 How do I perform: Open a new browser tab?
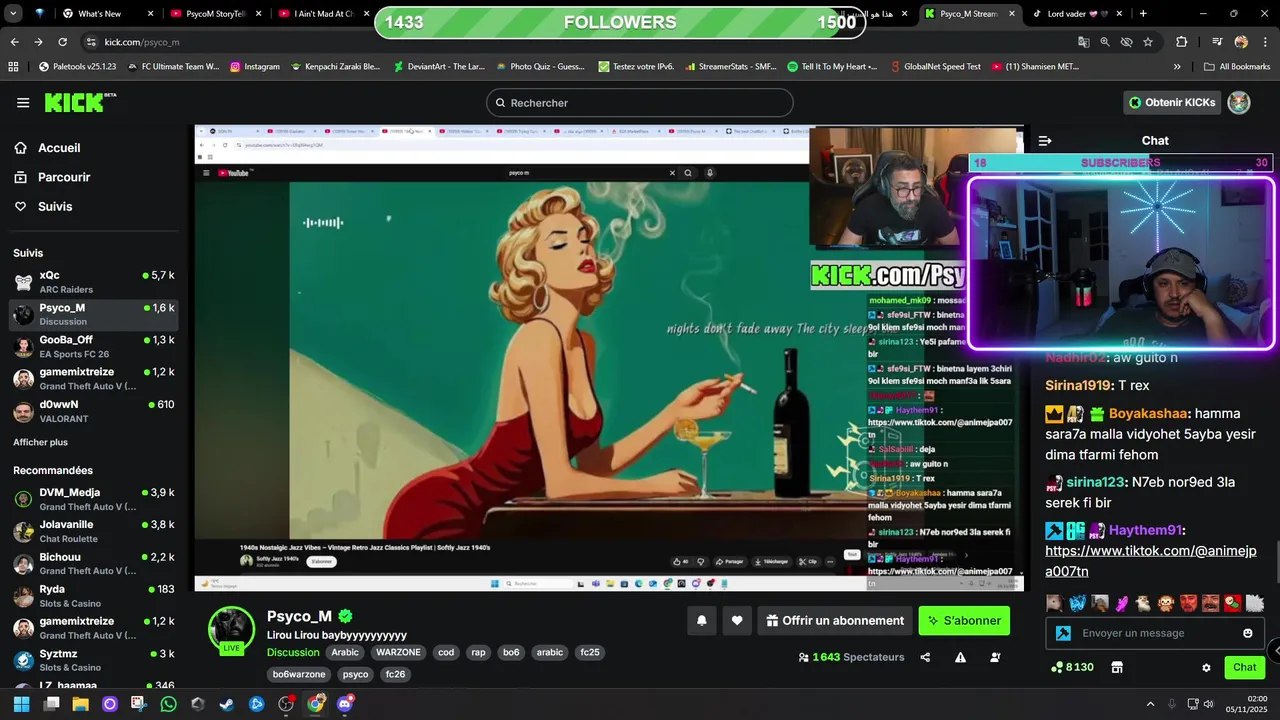tap(1143, 14)
